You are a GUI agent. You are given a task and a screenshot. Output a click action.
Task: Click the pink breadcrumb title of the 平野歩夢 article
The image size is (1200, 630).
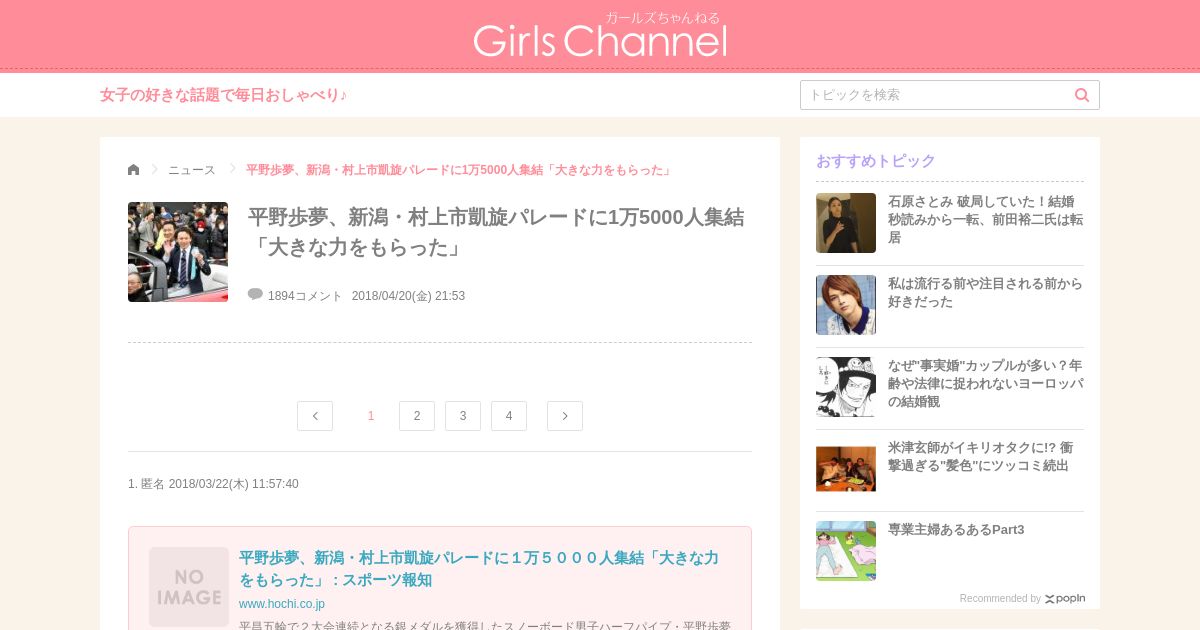pyautogui.click(x=460, y=170)
